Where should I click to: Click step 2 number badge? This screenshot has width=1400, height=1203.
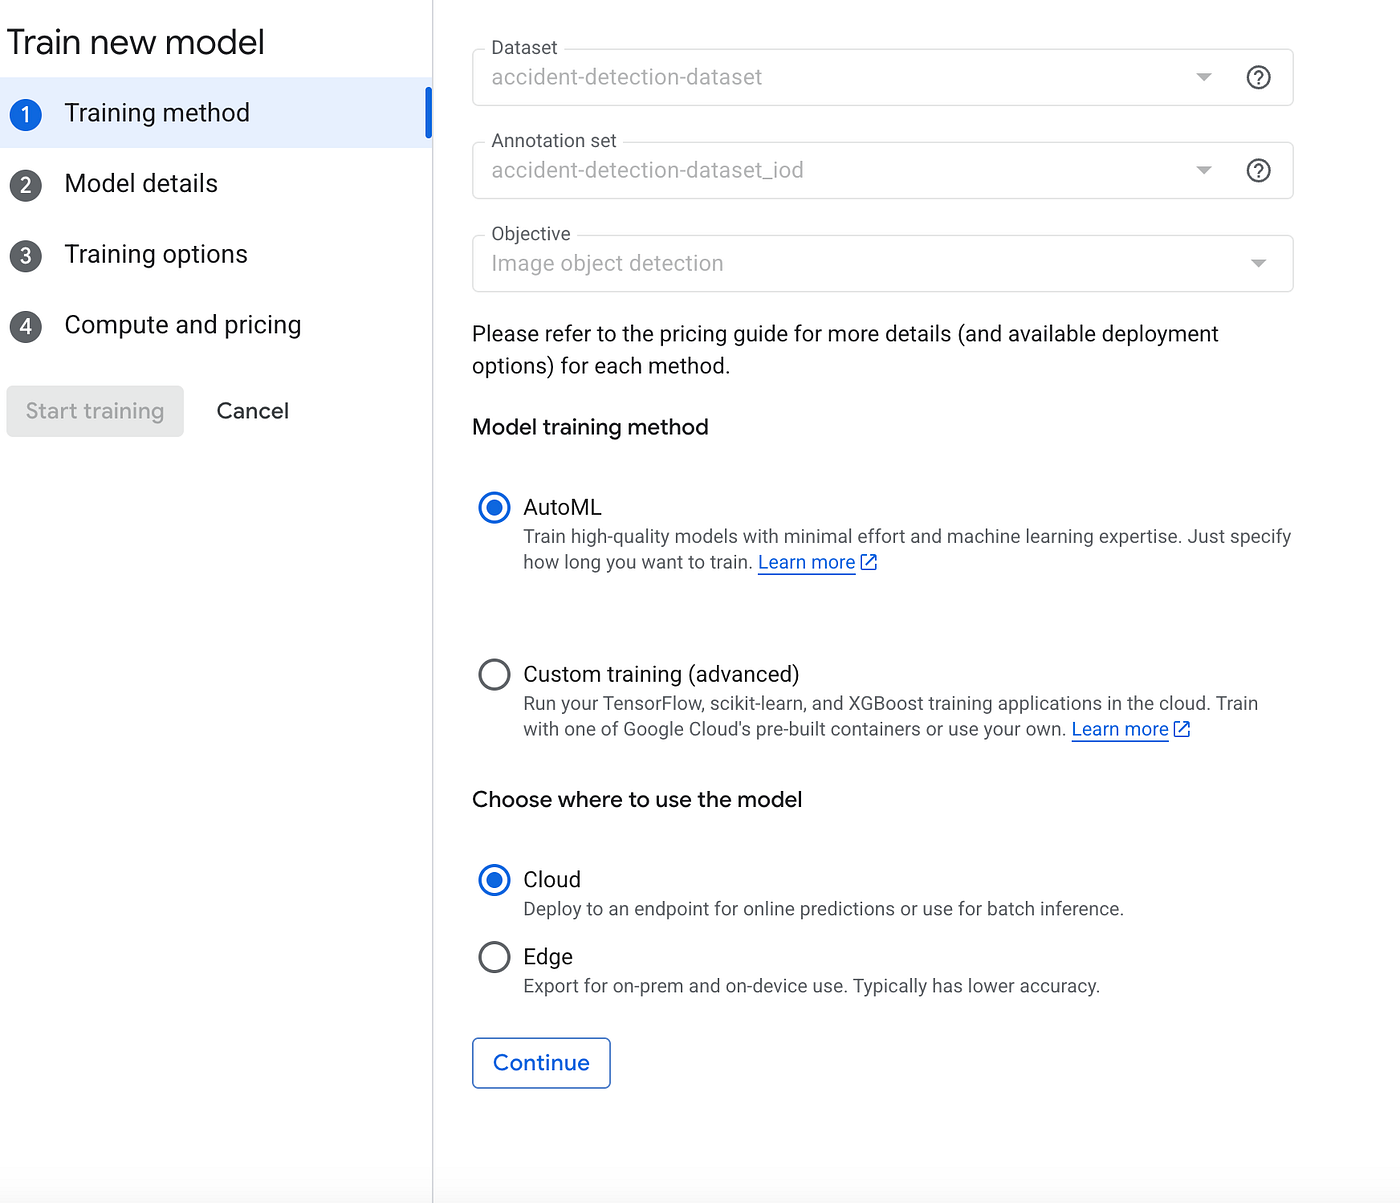click(26, 185)
